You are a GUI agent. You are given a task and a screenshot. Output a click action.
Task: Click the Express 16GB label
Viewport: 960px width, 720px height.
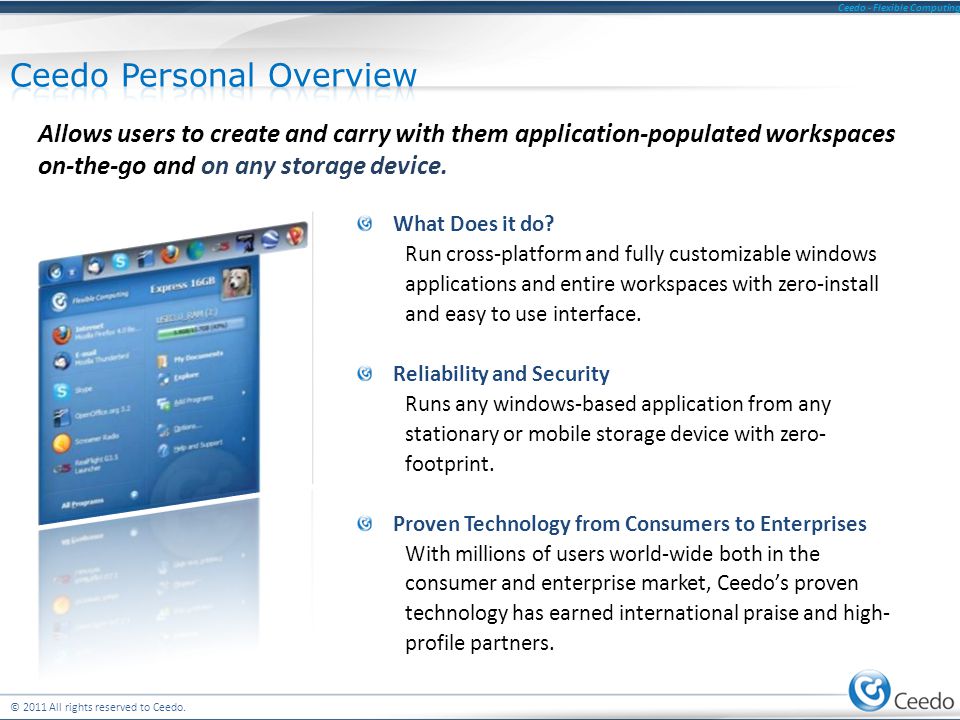coord(182,285)
